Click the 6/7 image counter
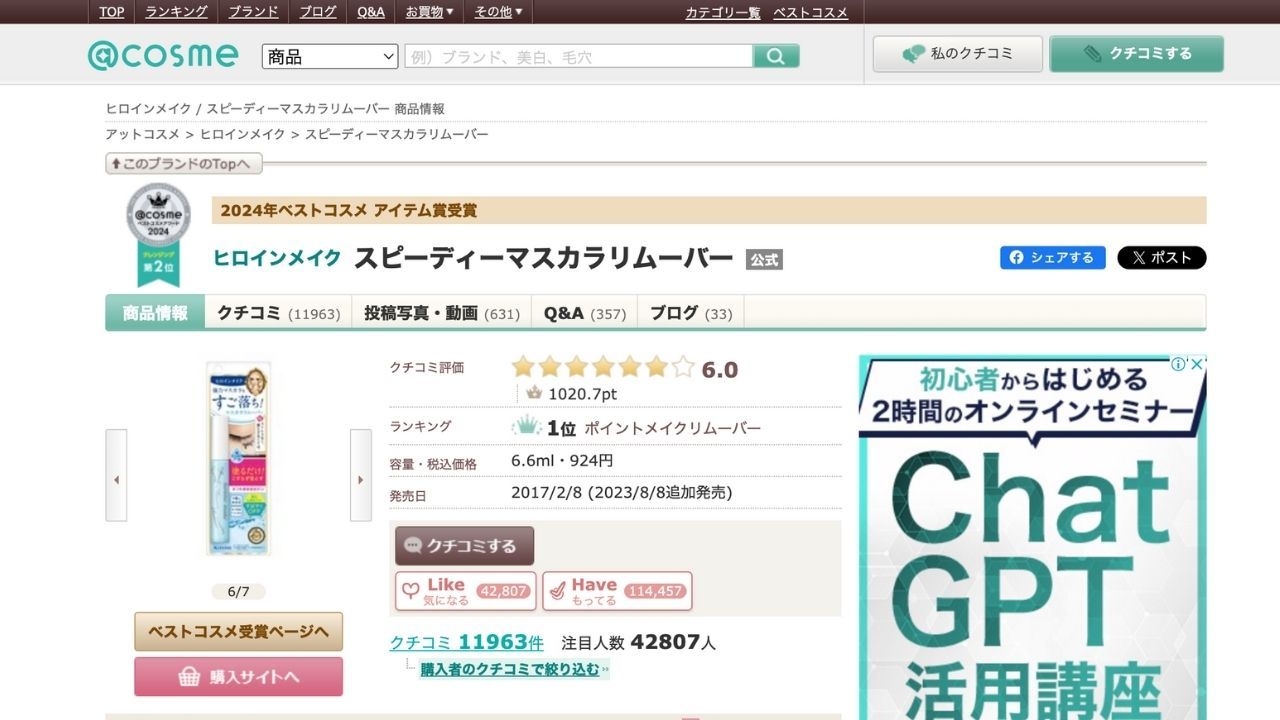Image resolution: width=1280 pixels, height=720 pixels. [238, 591]
